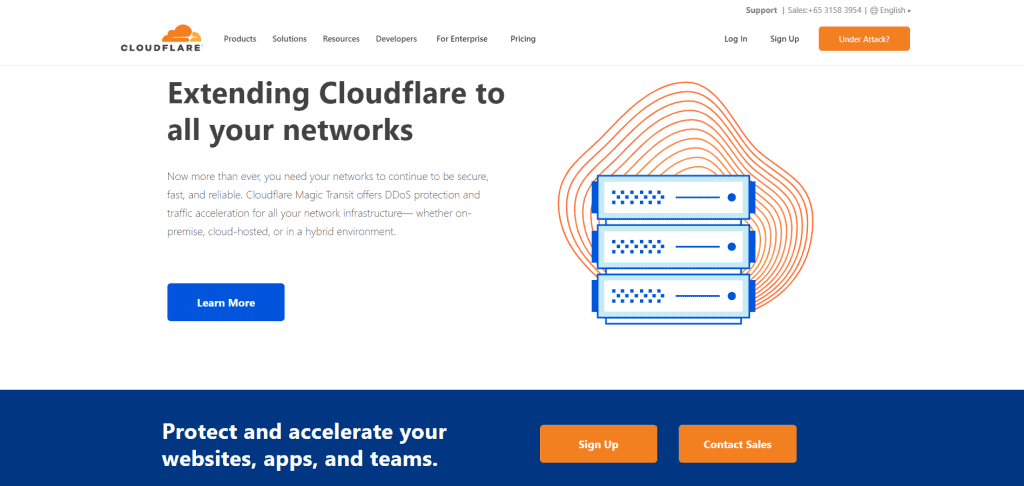Open the Developers menu
The image size is (1024, 486).
[396, 39]
